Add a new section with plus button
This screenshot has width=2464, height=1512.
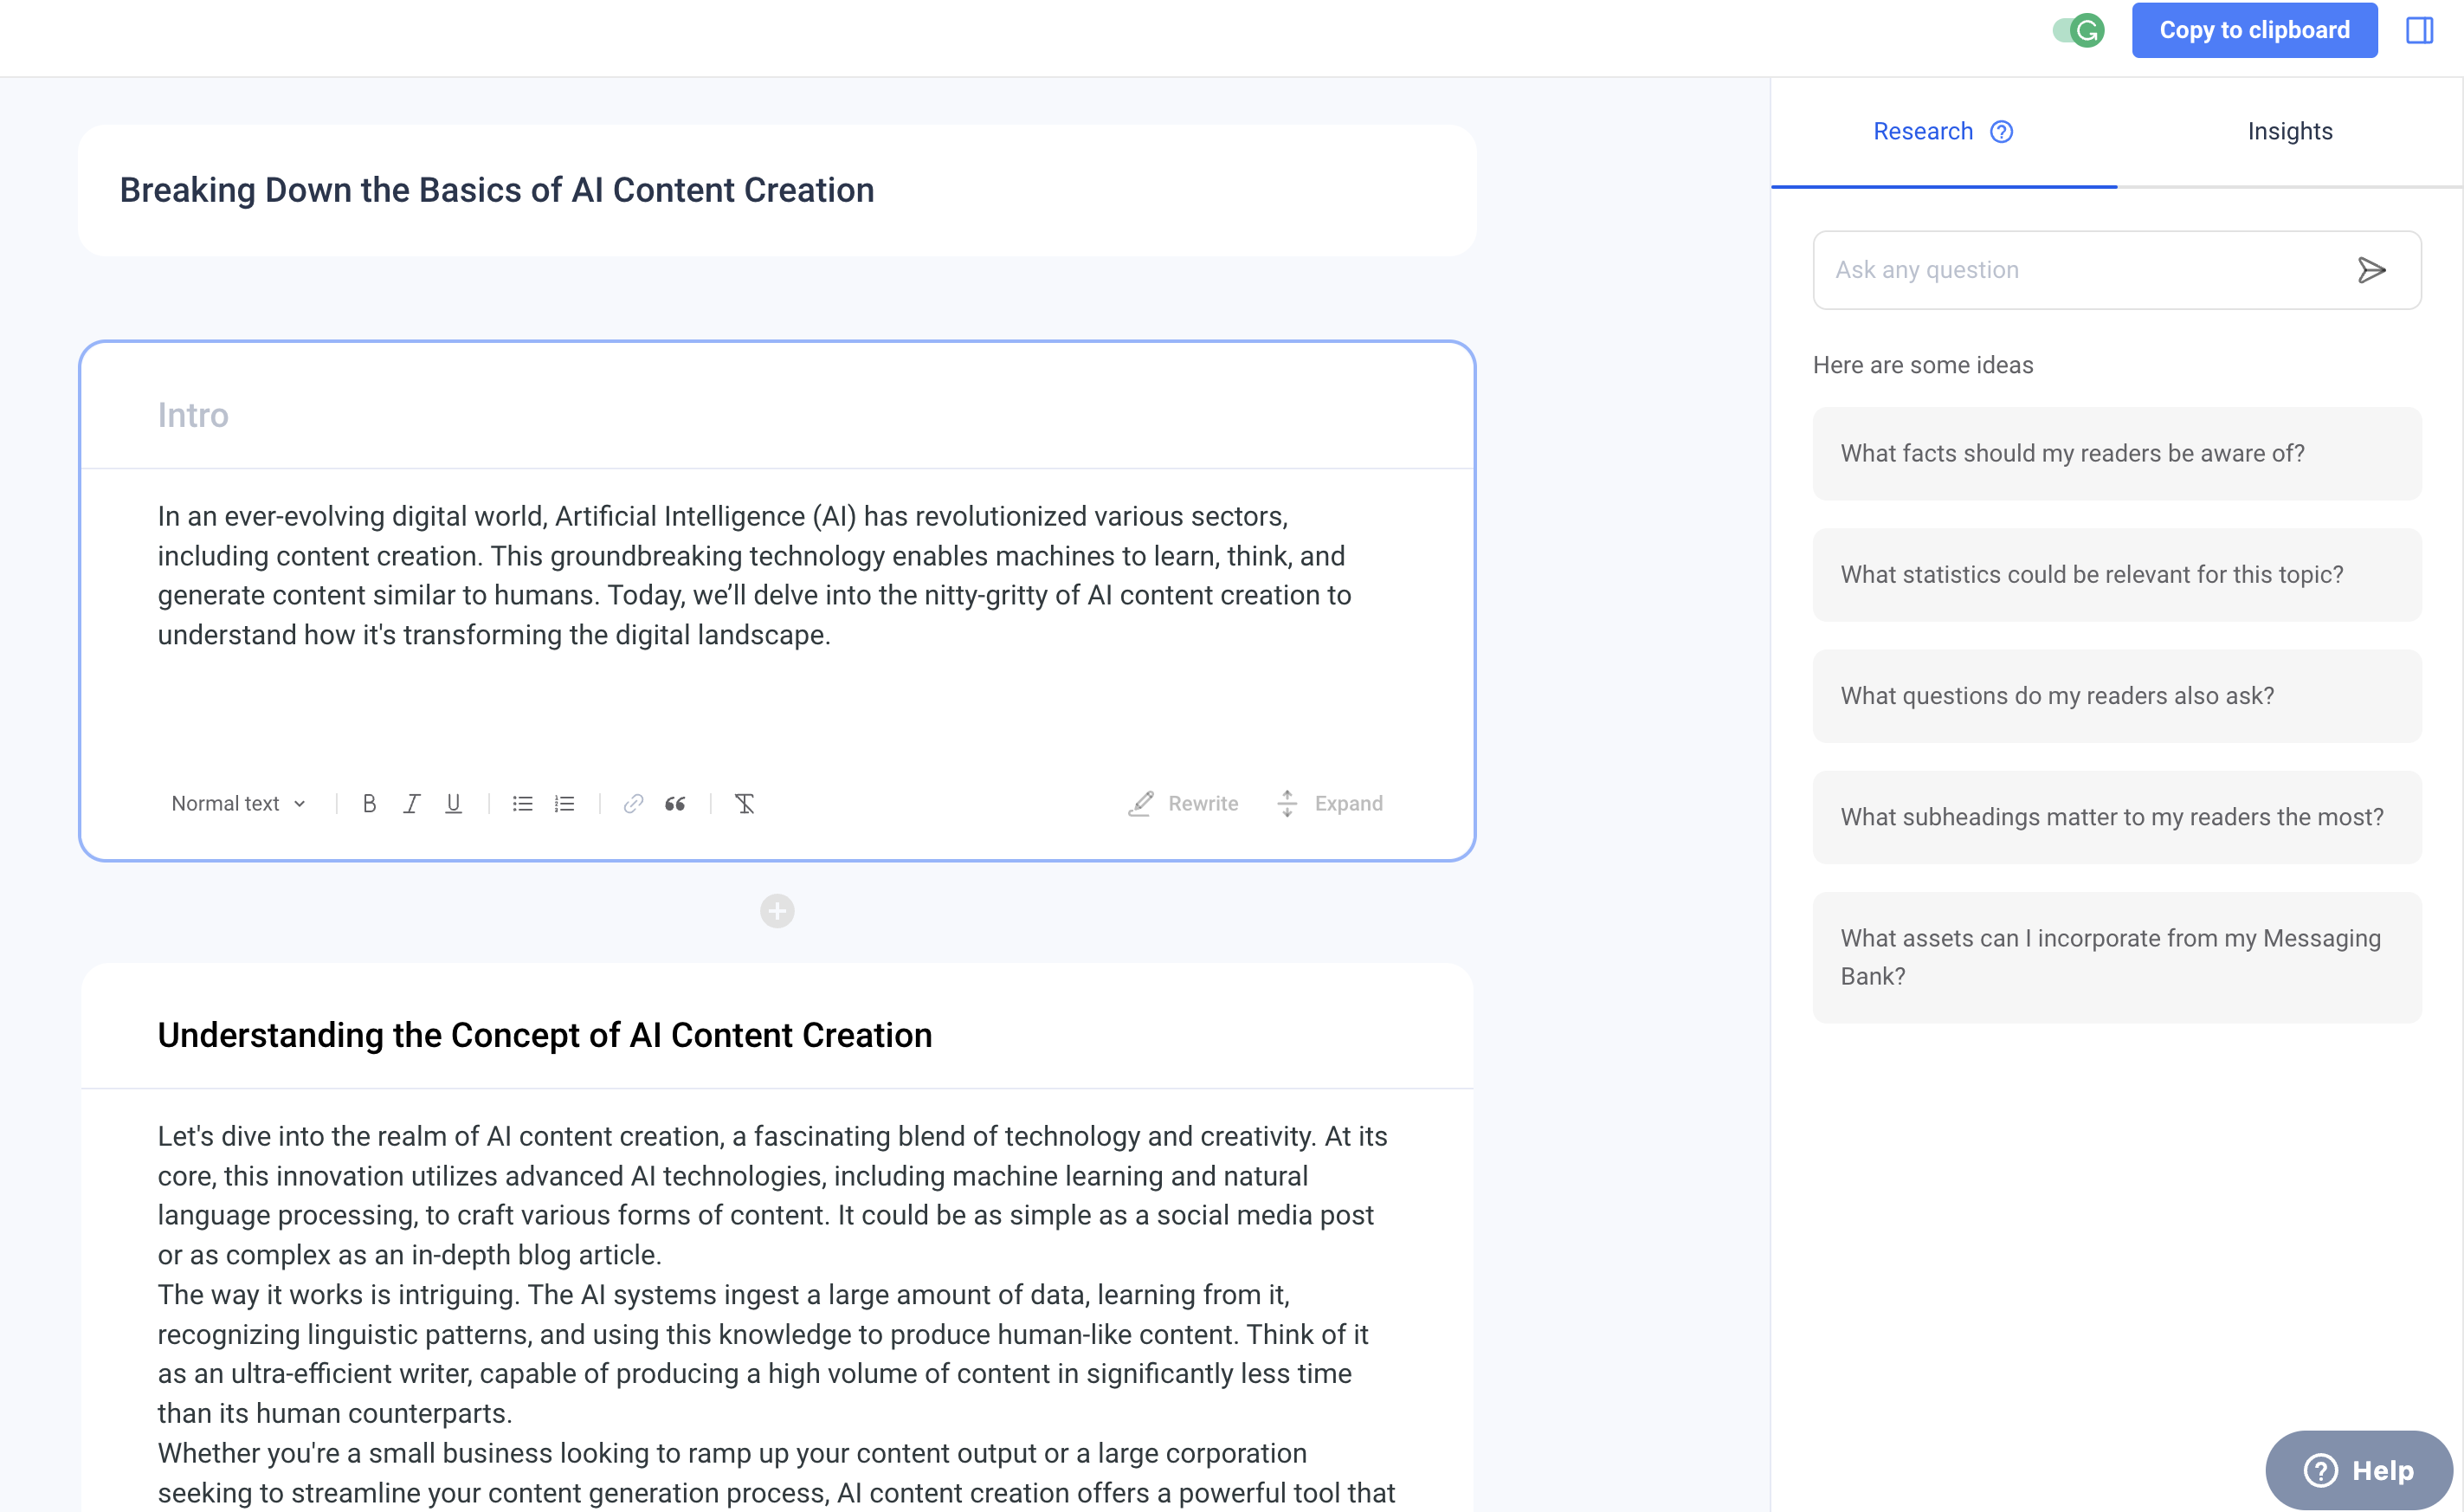[x=777, y=911]
